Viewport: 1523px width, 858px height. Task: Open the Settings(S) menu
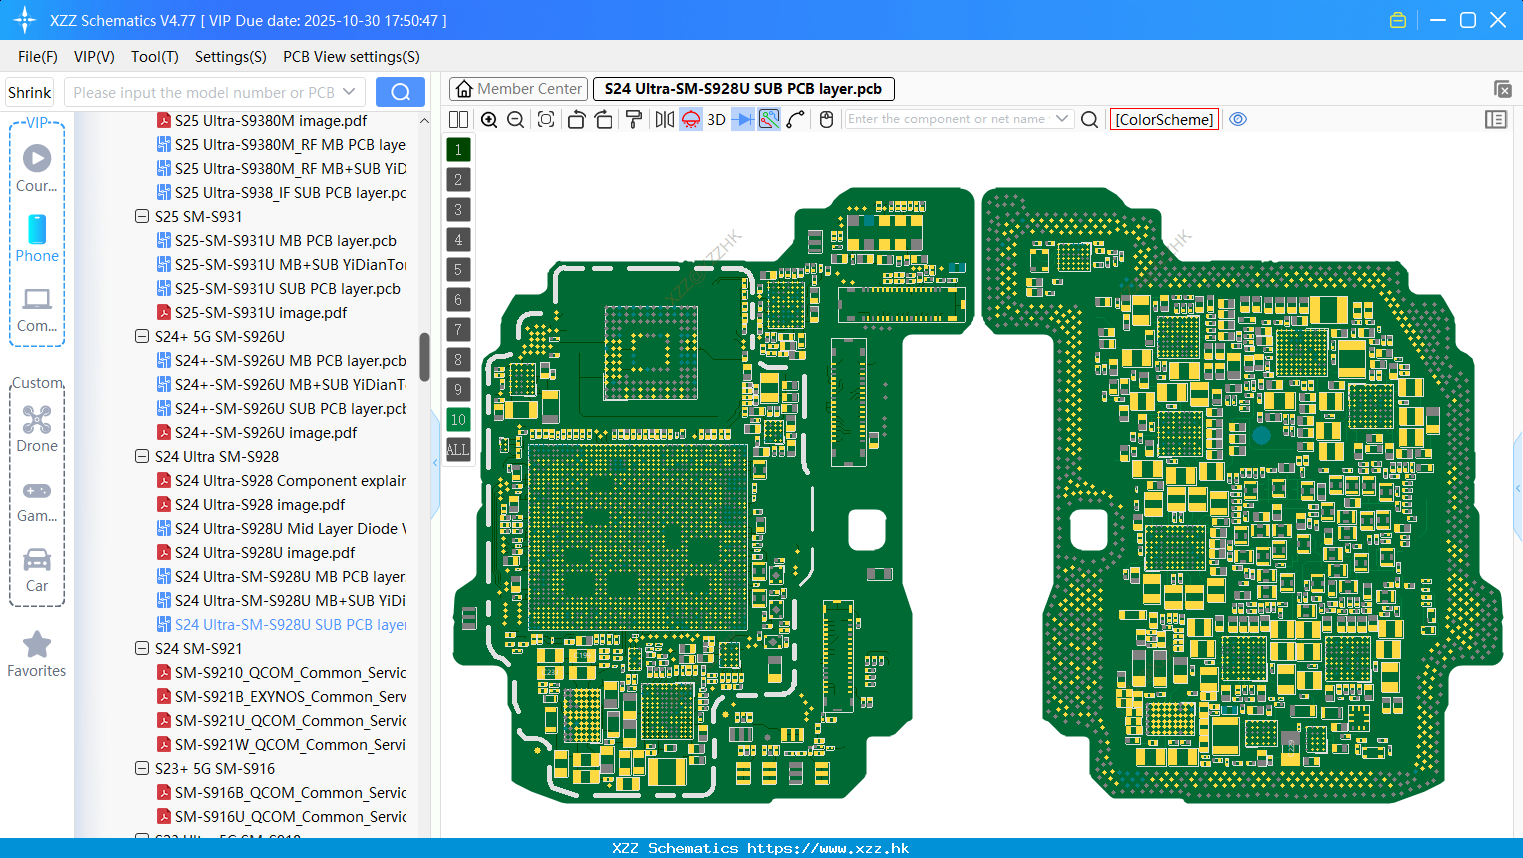231,57
